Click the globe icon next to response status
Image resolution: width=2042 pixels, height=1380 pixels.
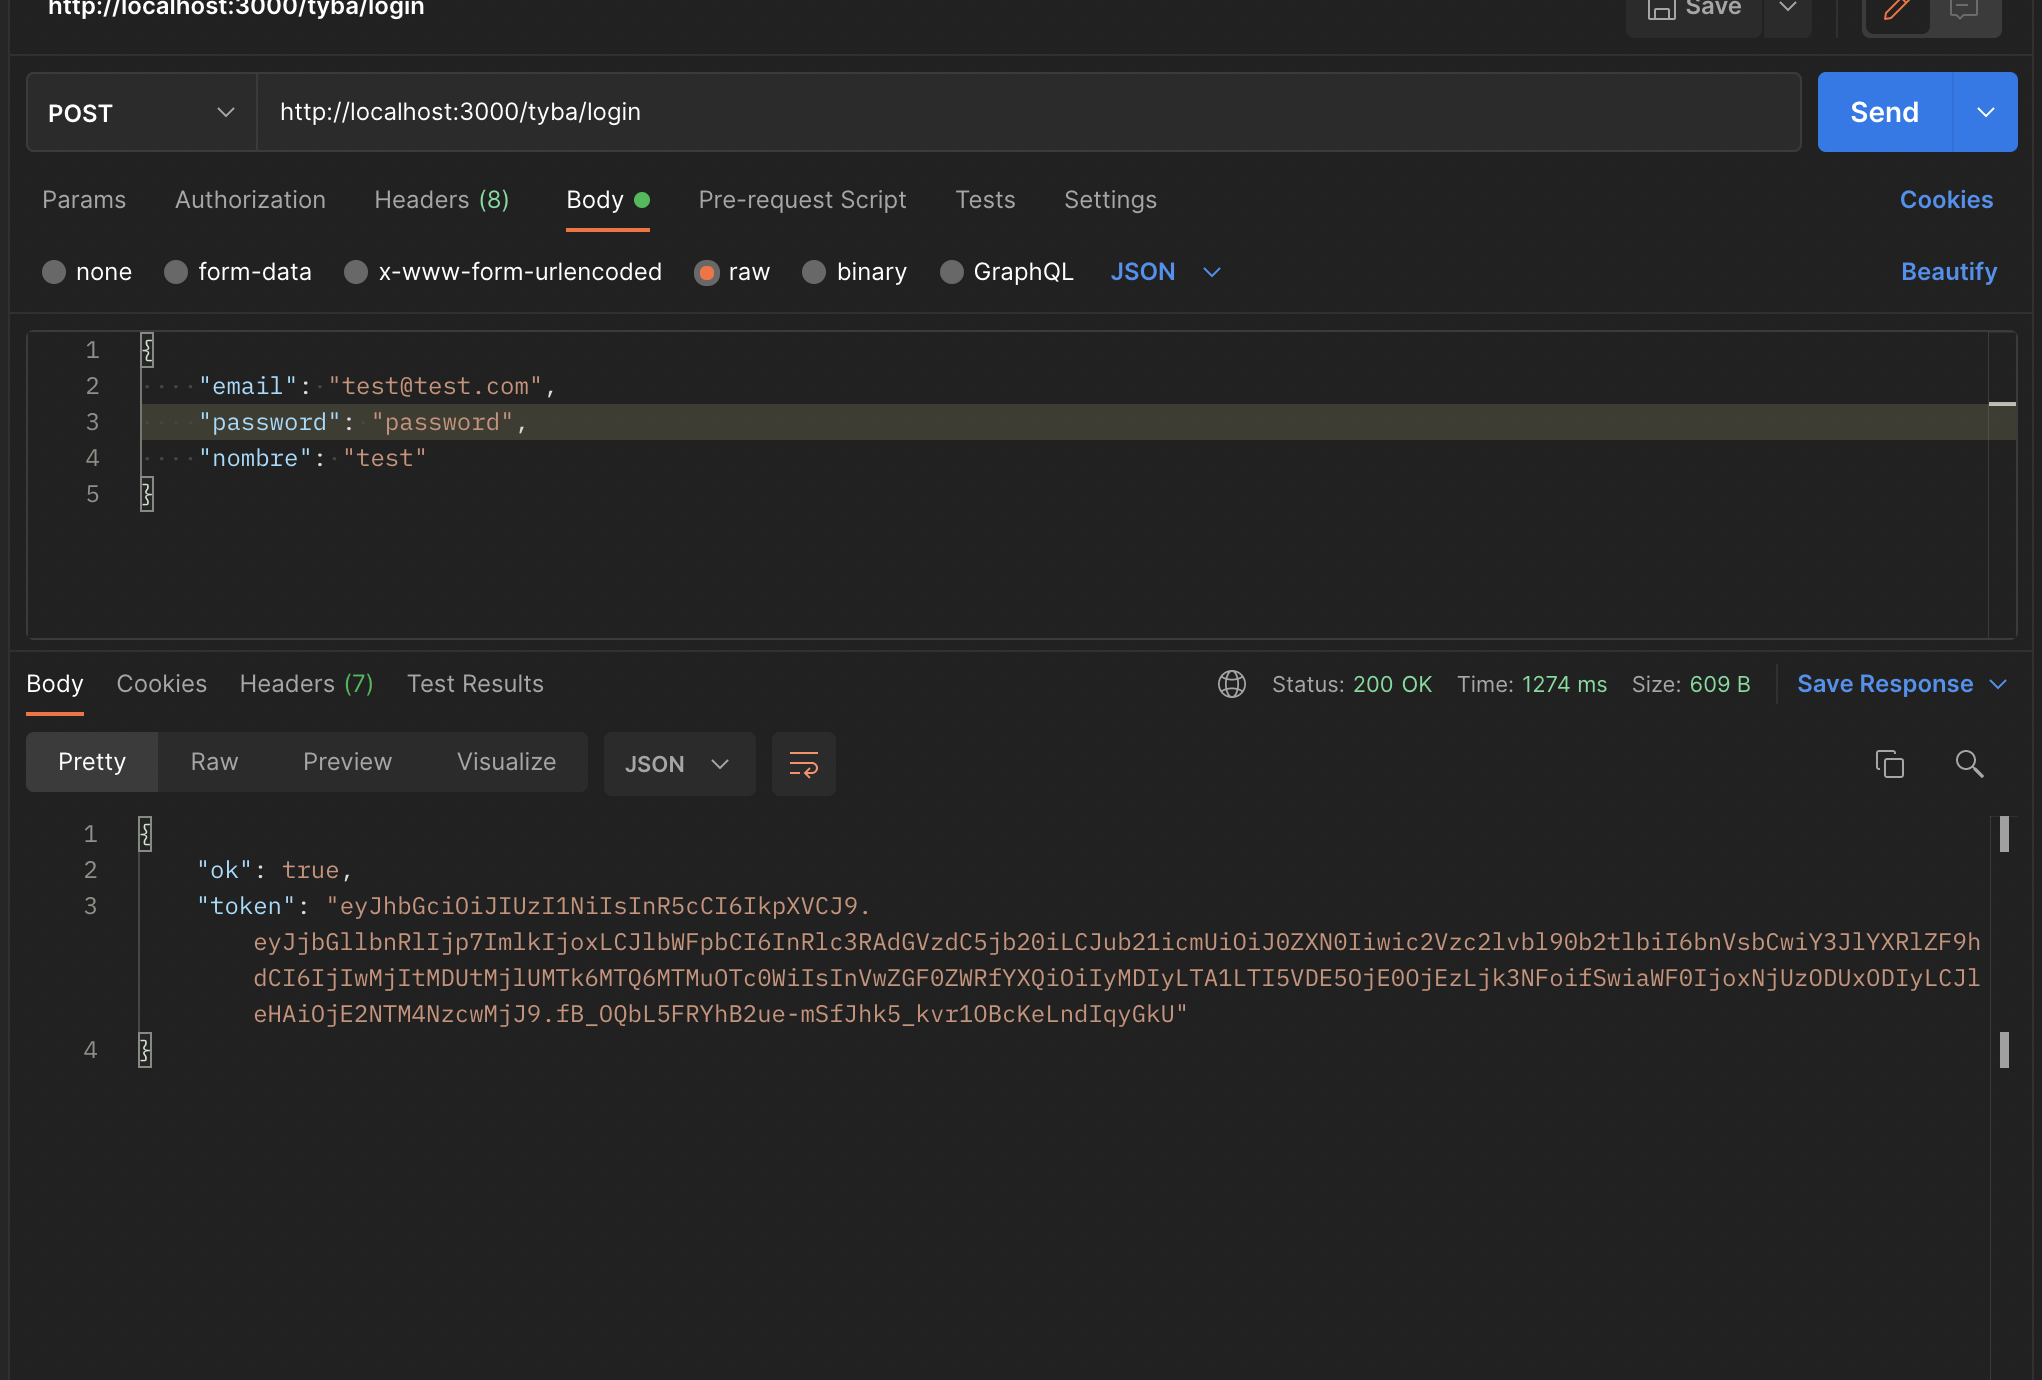coord(1232,684)
